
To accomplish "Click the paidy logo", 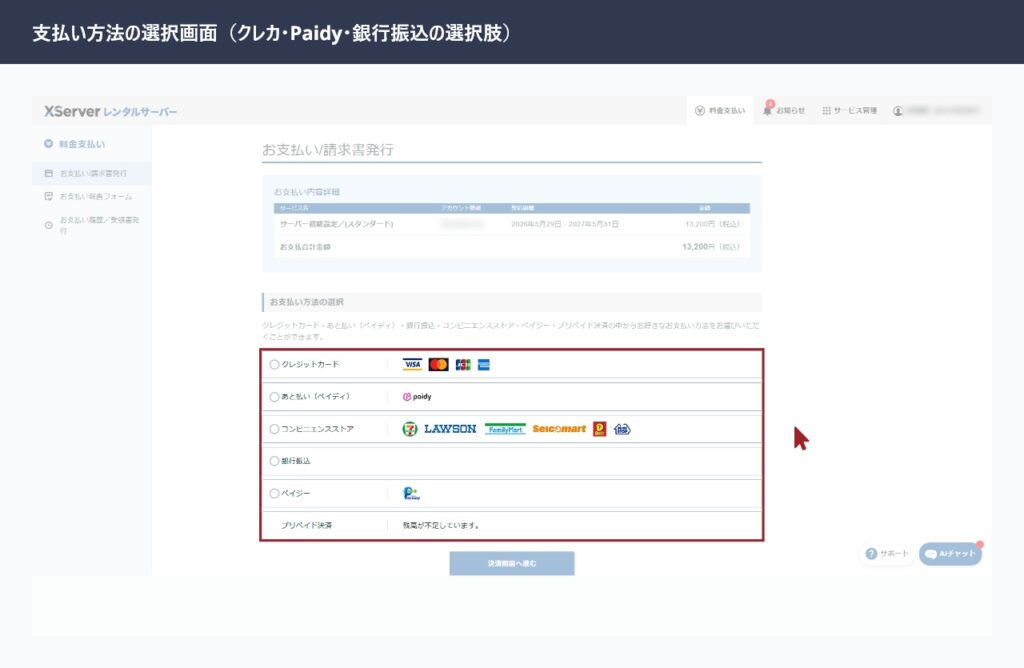I will pyautogui.click(x=417, y=396).
